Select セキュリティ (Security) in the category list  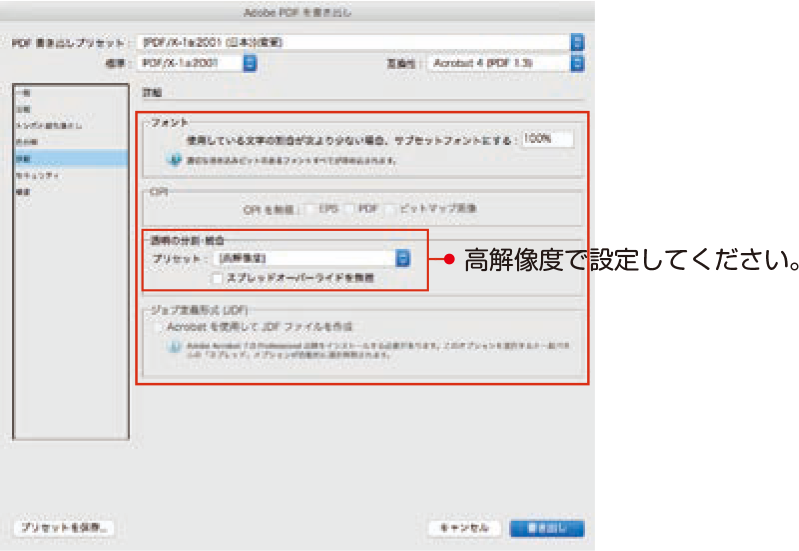70,175
